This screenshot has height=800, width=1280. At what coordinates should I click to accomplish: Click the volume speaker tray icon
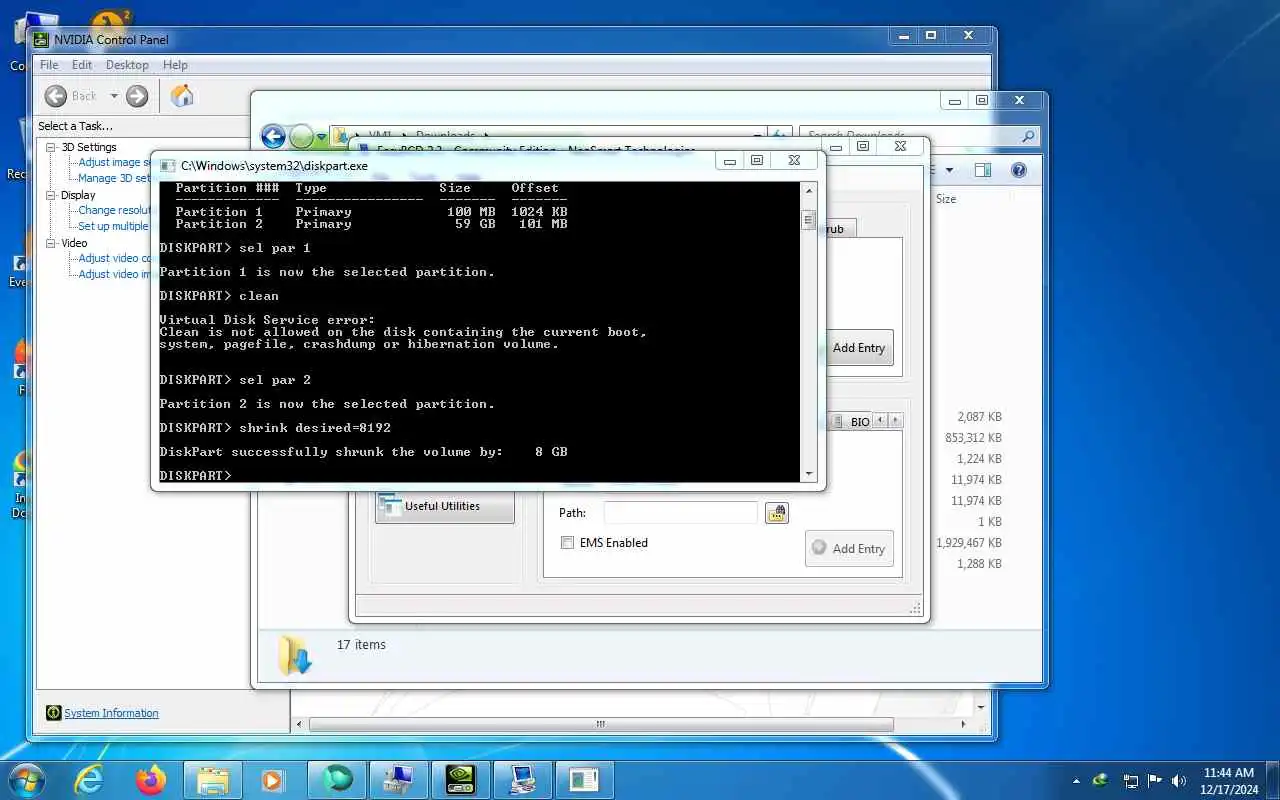pos(1179,780)
